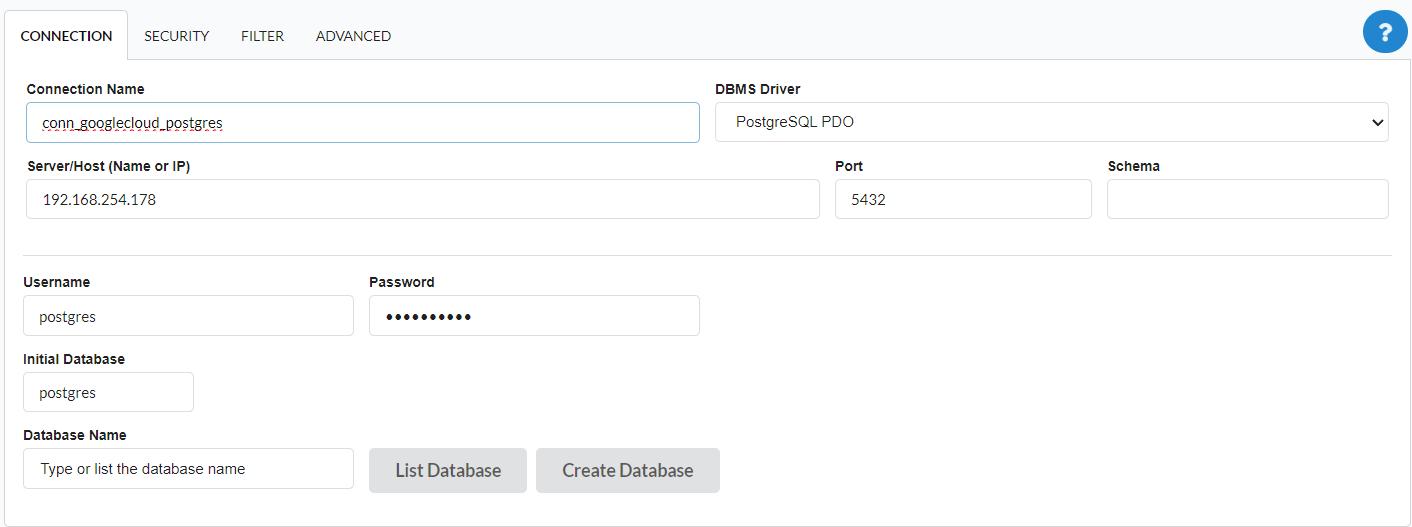The width and height of the screenshot is (1412, 527).
Task: Click the "Database Name" label
Action: tap(75, 435)
